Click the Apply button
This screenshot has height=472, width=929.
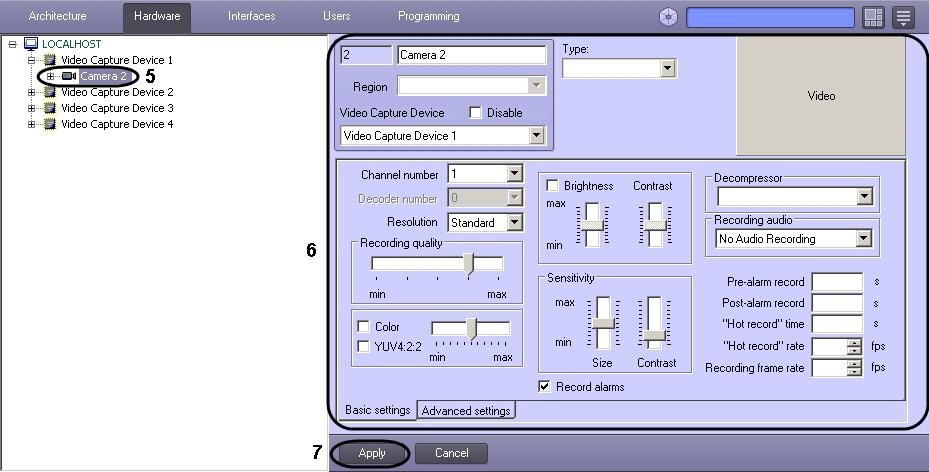pos(372,453)
